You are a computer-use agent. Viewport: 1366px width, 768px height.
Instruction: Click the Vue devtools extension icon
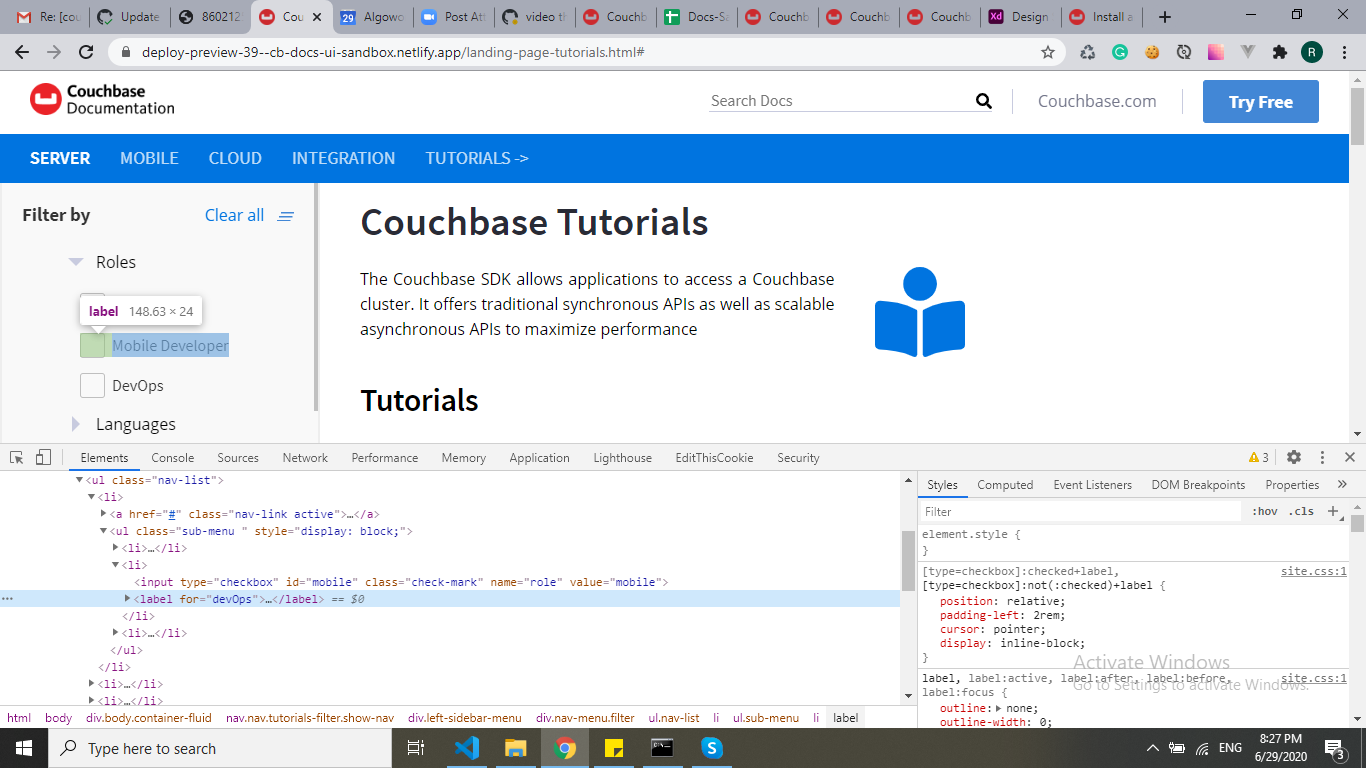pos(1248,52)
